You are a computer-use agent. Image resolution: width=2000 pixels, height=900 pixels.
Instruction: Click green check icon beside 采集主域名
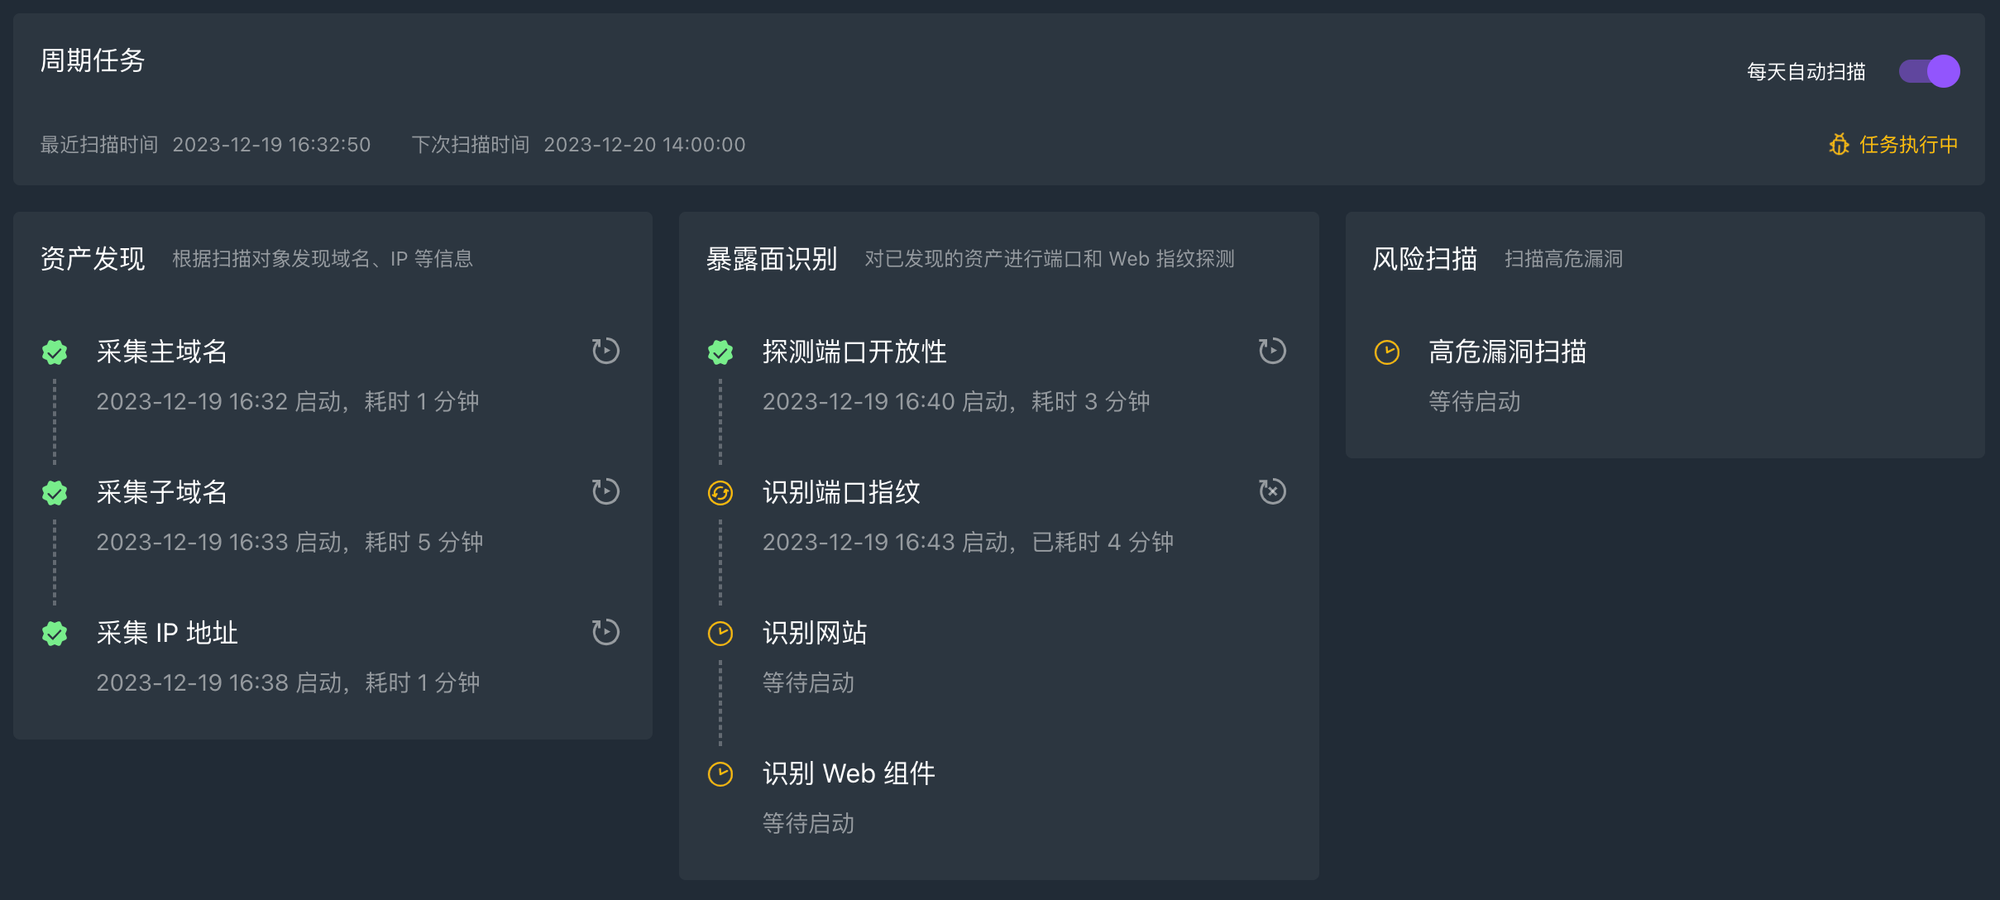coord(55,352)
